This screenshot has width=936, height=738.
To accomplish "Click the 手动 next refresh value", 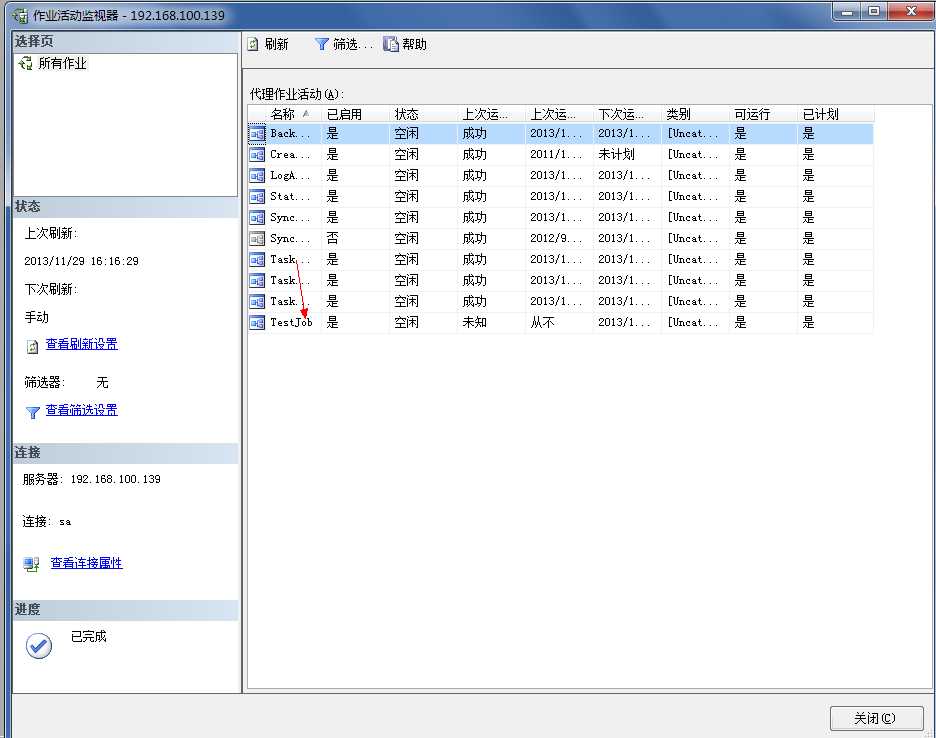I will pyautogui.click(x=36, y=317).
